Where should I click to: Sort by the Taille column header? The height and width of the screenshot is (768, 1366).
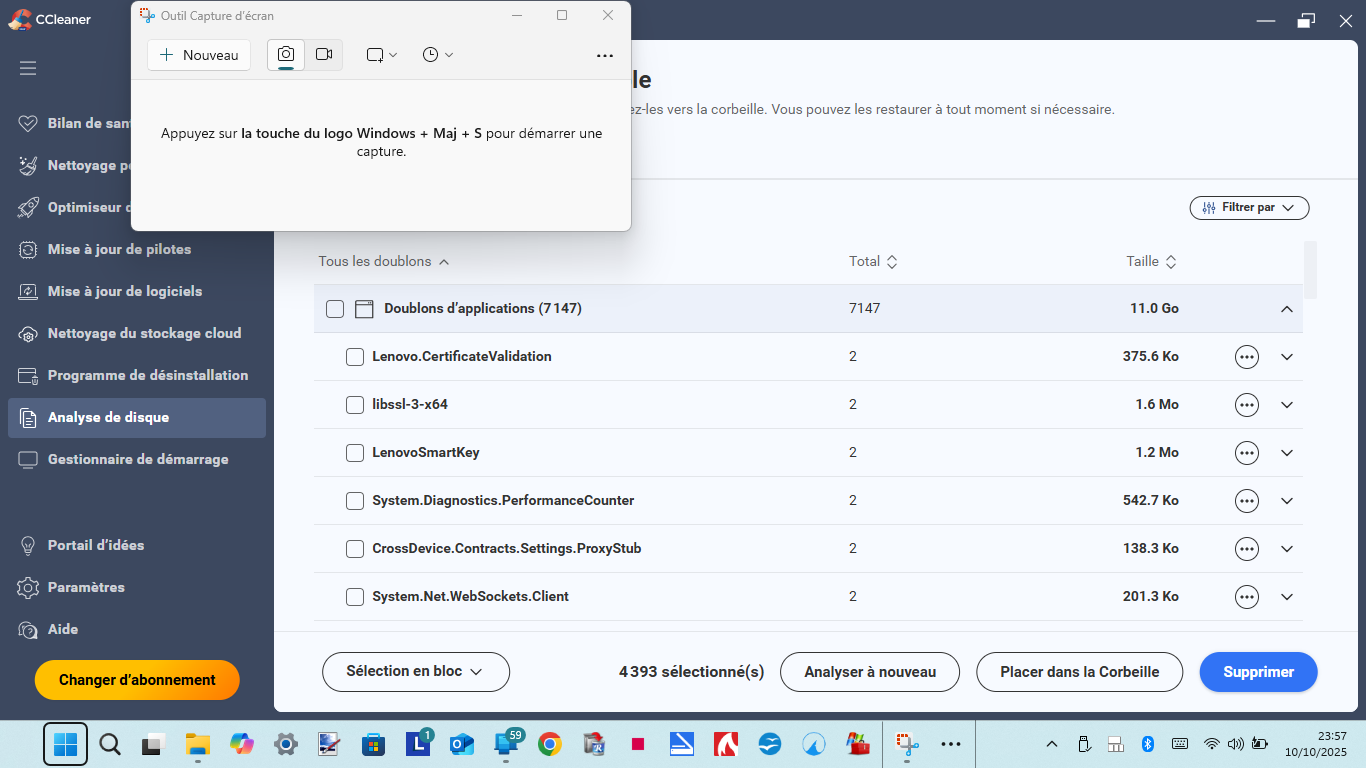(x=1151, y=261)
